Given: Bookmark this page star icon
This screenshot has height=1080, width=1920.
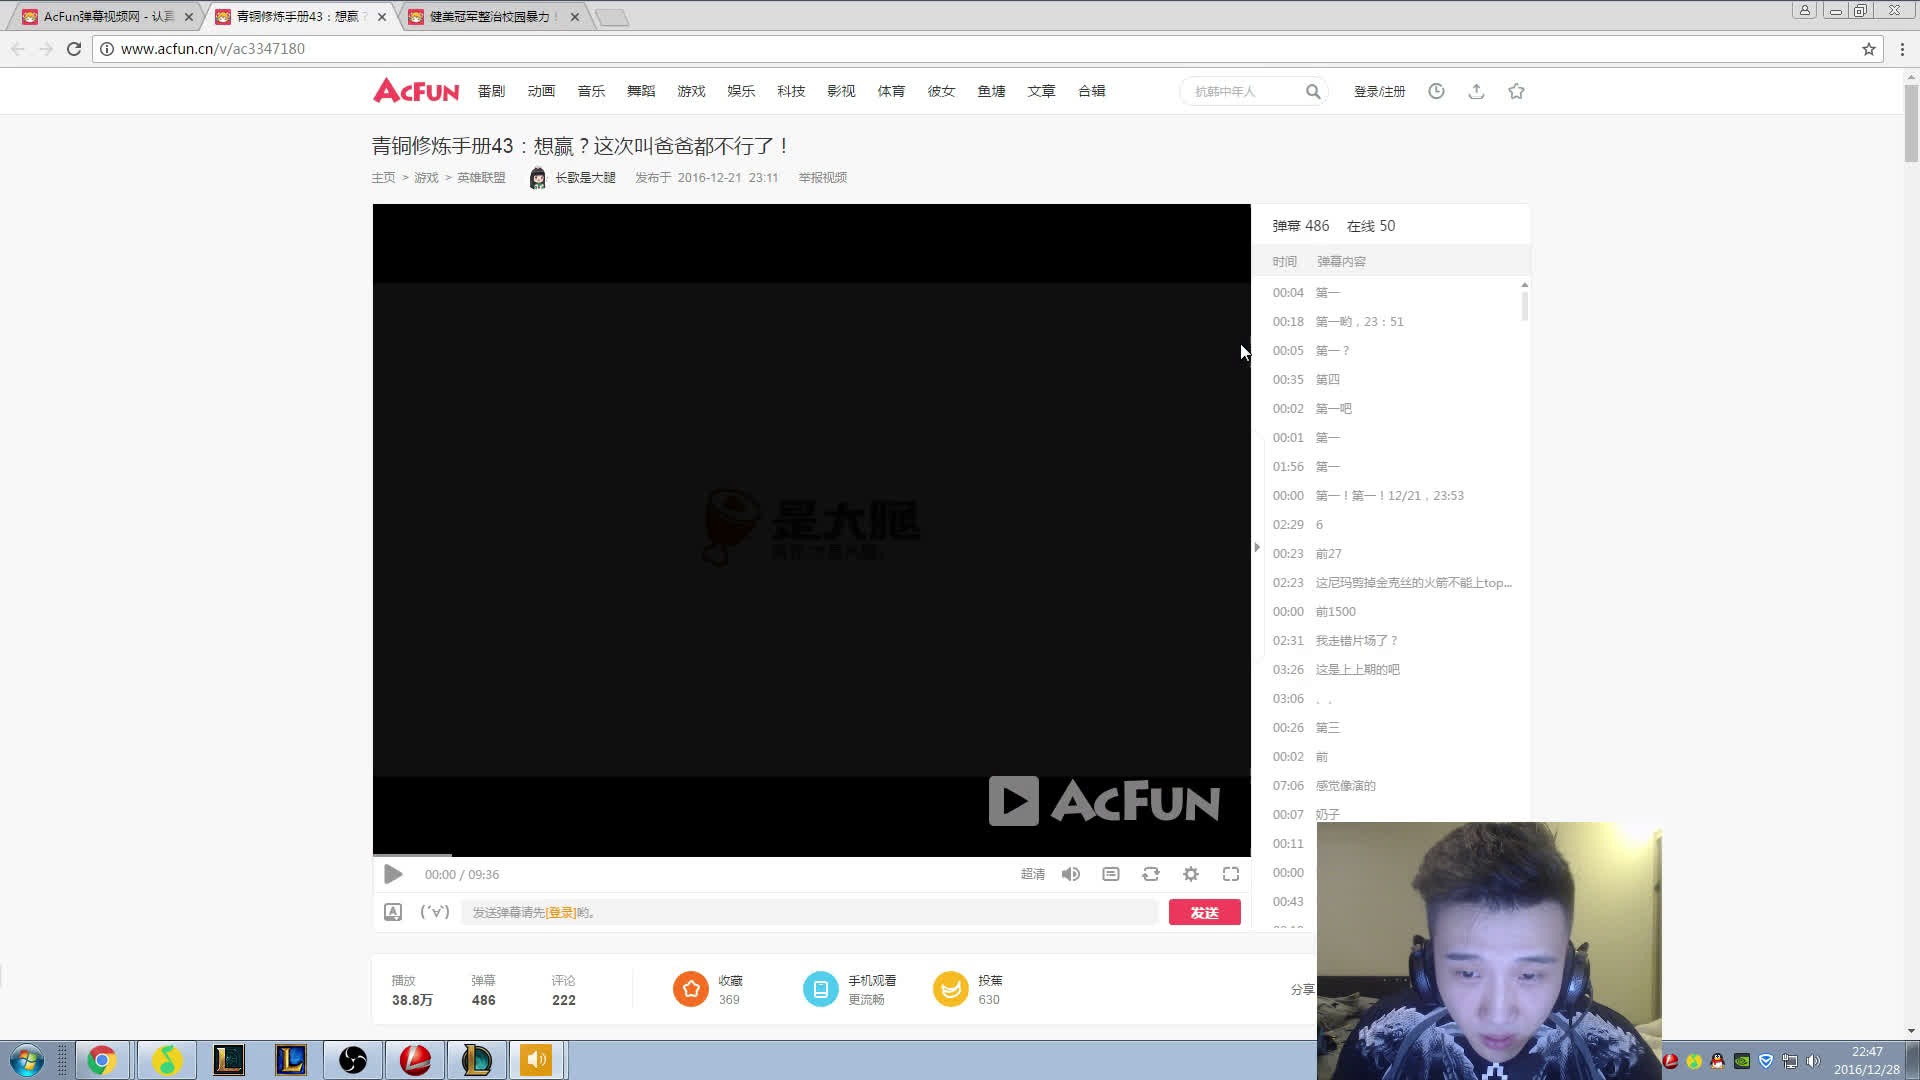Looking at the screenshot, I should pos(1868,49).
